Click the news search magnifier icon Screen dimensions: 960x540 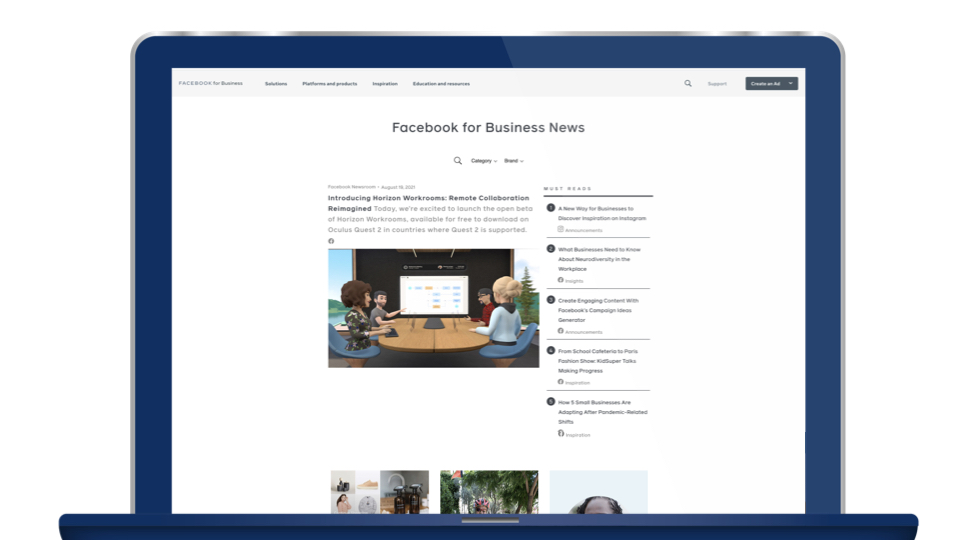(458, 160)
